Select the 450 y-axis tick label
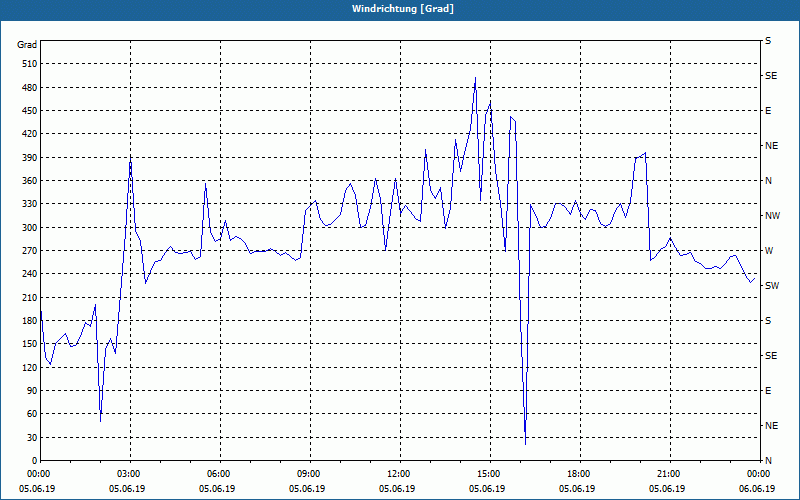The width and height of the screenshot is (800, 500). [x=30, y=111]
